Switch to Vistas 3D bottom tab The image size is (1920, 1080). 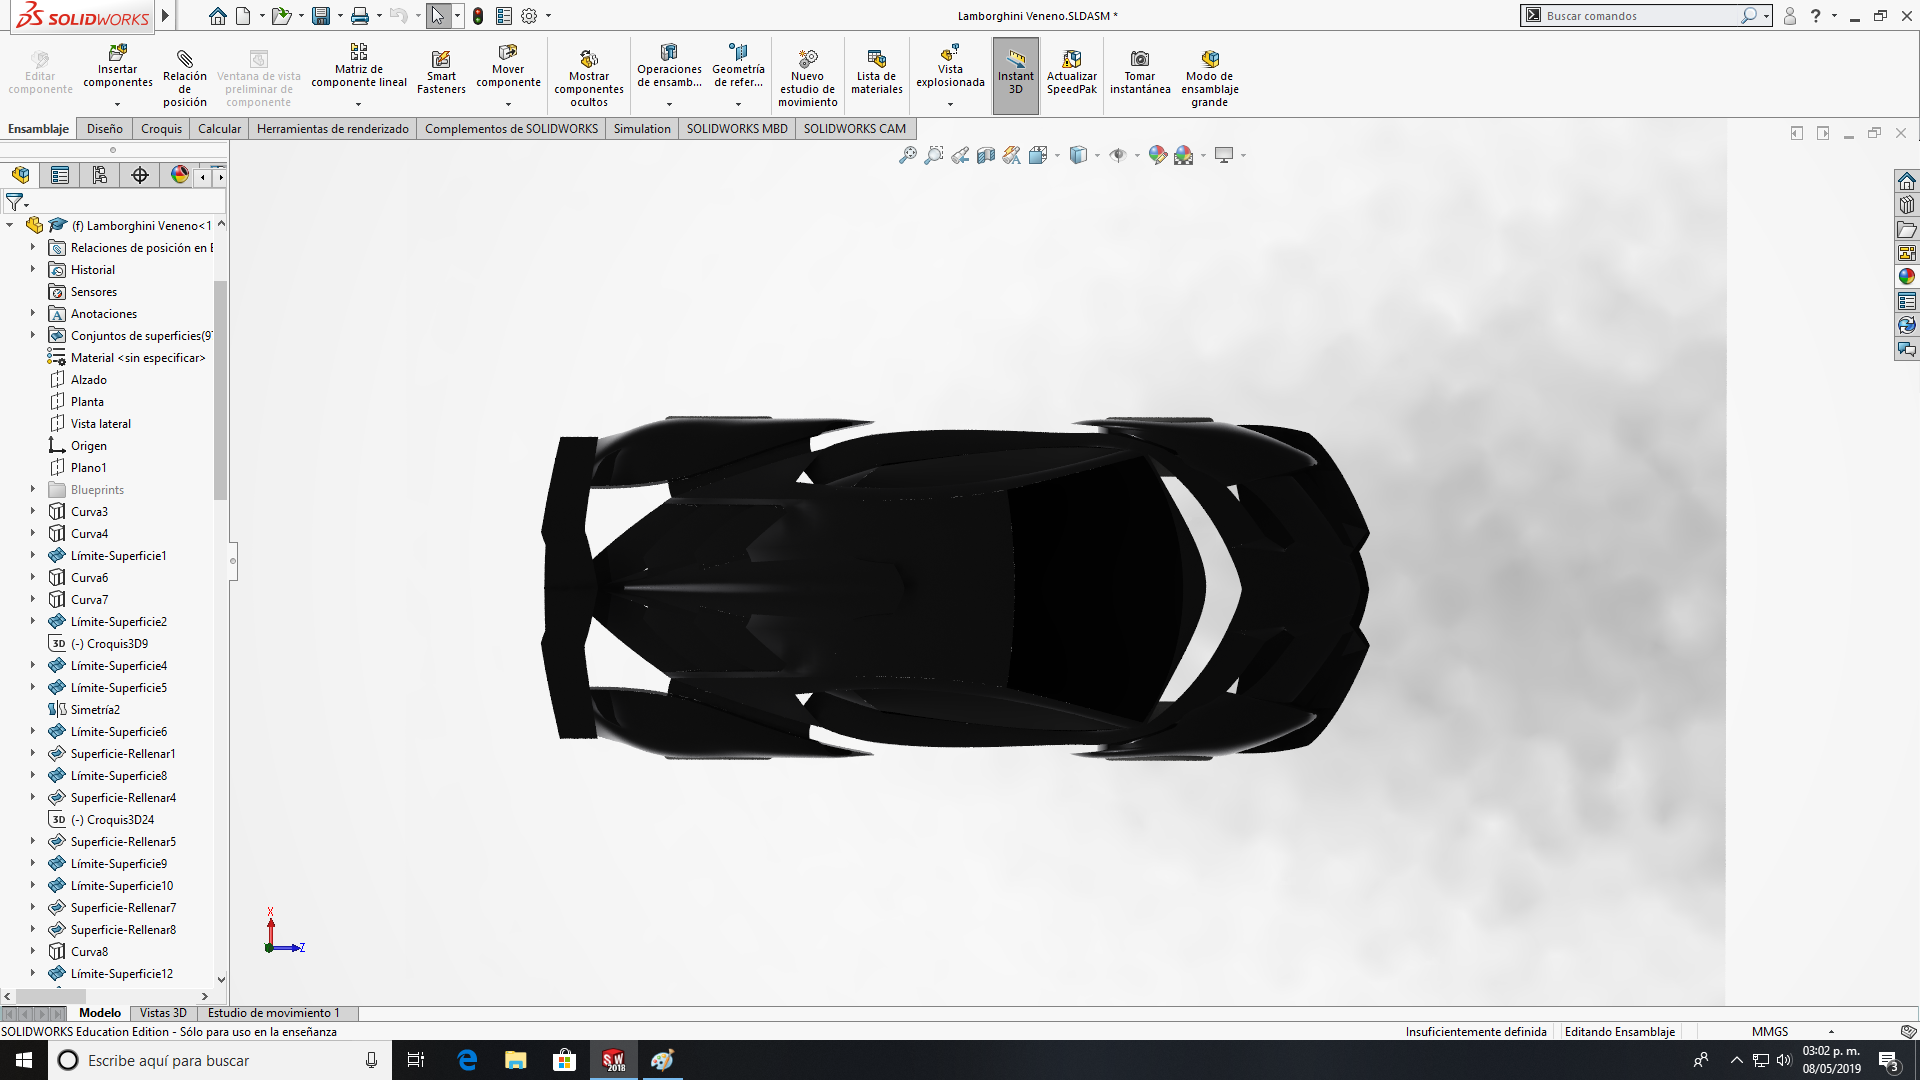coord(163,1013)
